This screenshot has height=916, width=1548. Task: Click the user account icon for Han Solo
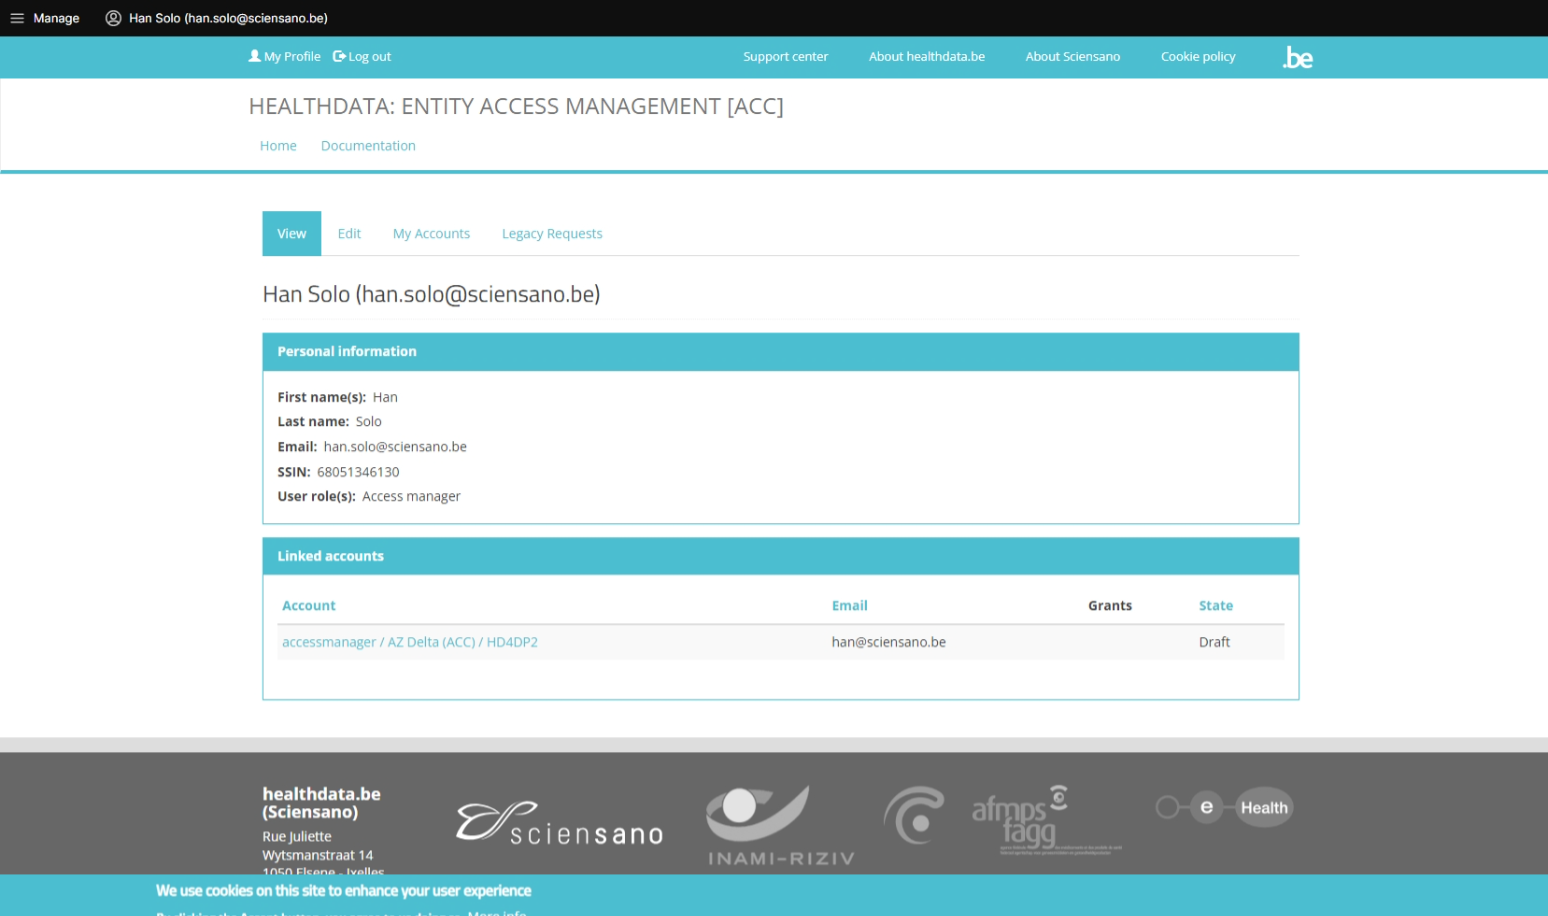113,18
